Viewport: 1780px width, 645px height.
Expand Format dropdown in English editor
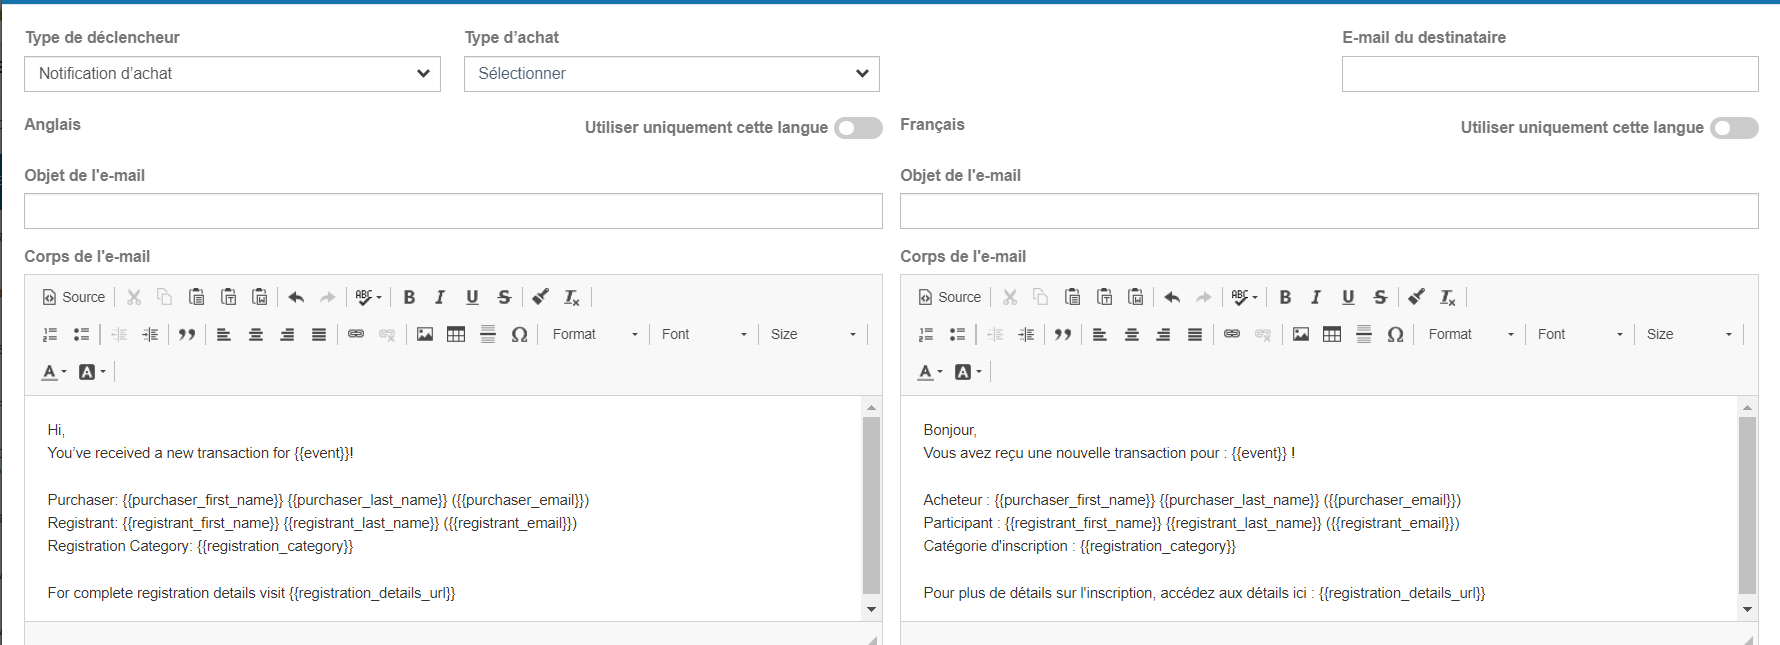pyautogui.click(x=595, y=334)
